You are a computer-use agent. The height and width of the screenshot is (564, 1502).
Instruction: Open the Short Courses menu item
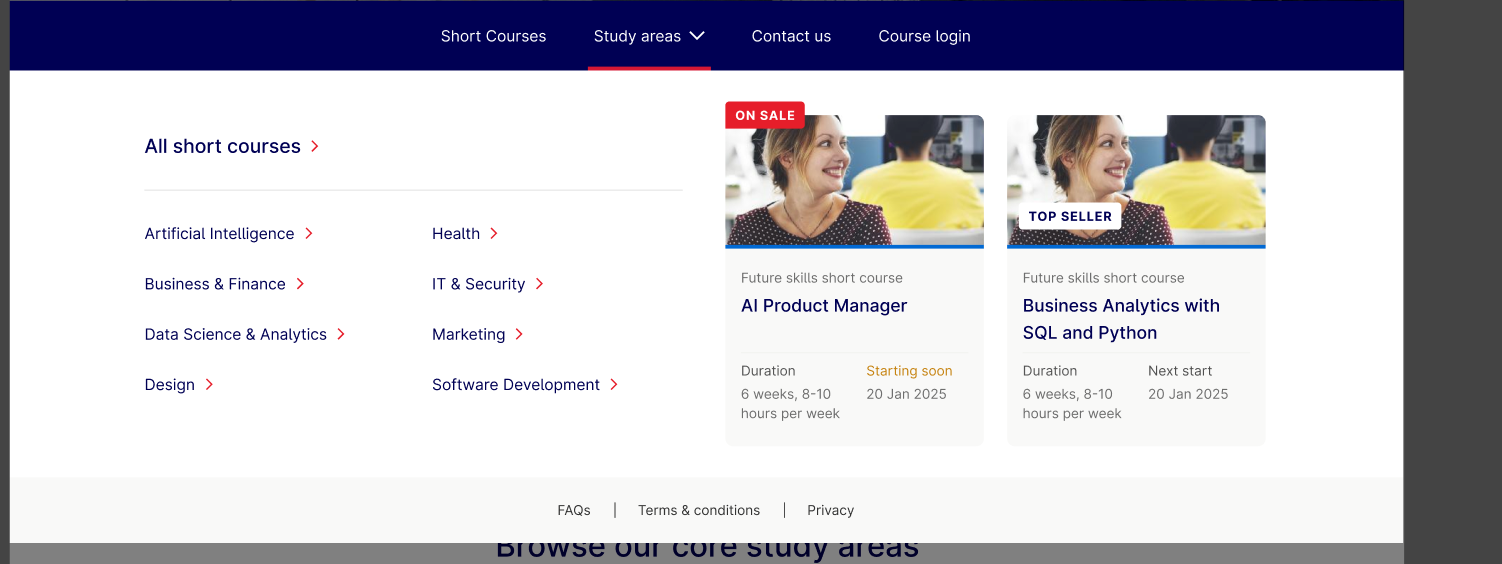[493, 36]
